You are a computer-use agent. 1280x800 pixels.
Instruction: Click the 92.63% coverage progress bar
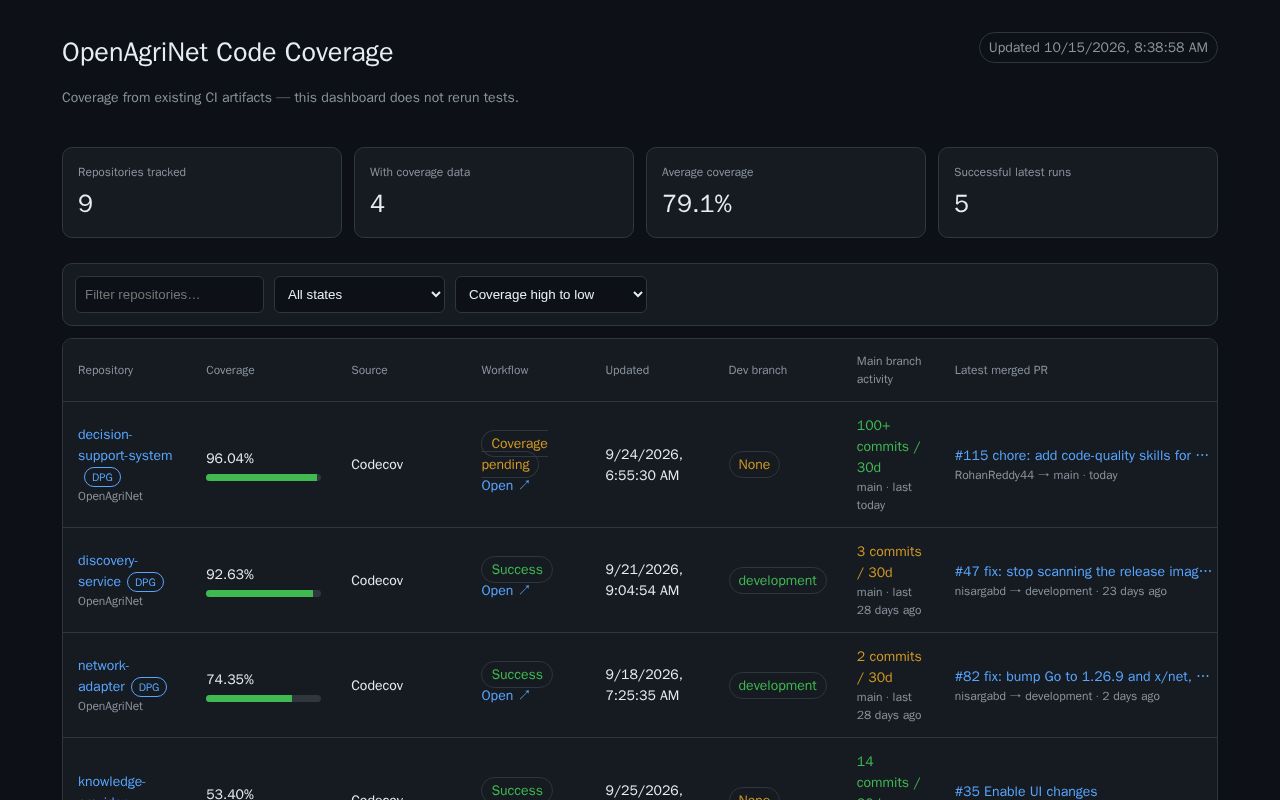click(x=263, y=594)
